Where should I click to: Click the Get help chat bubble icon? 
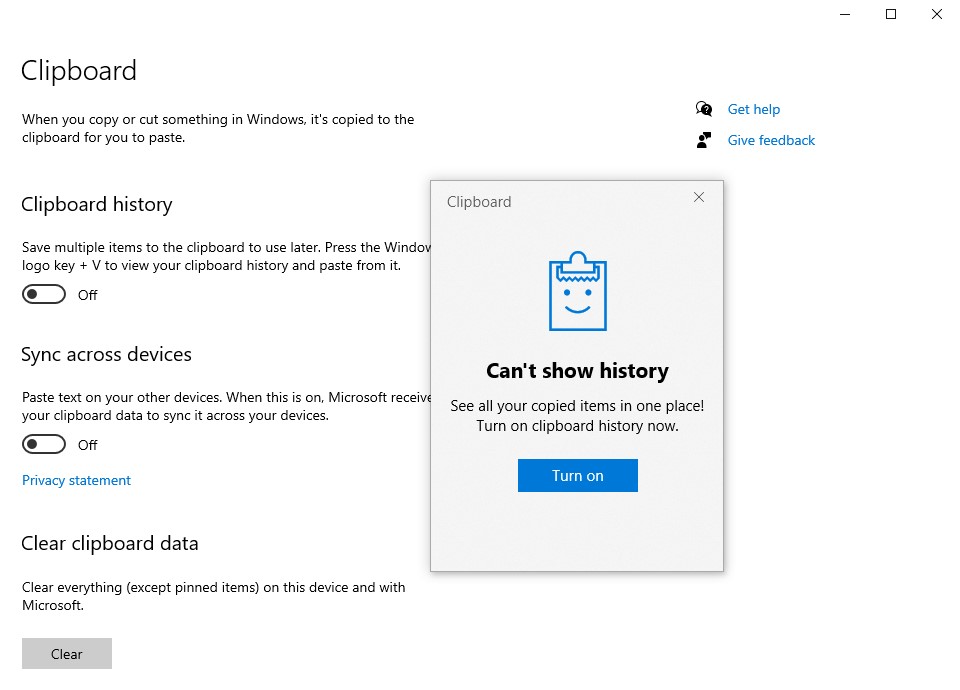tap(704, 109)
